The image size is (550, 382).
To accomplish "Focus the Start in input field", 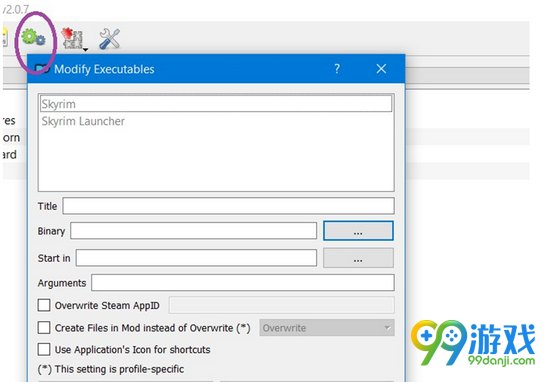I will 196,258.
